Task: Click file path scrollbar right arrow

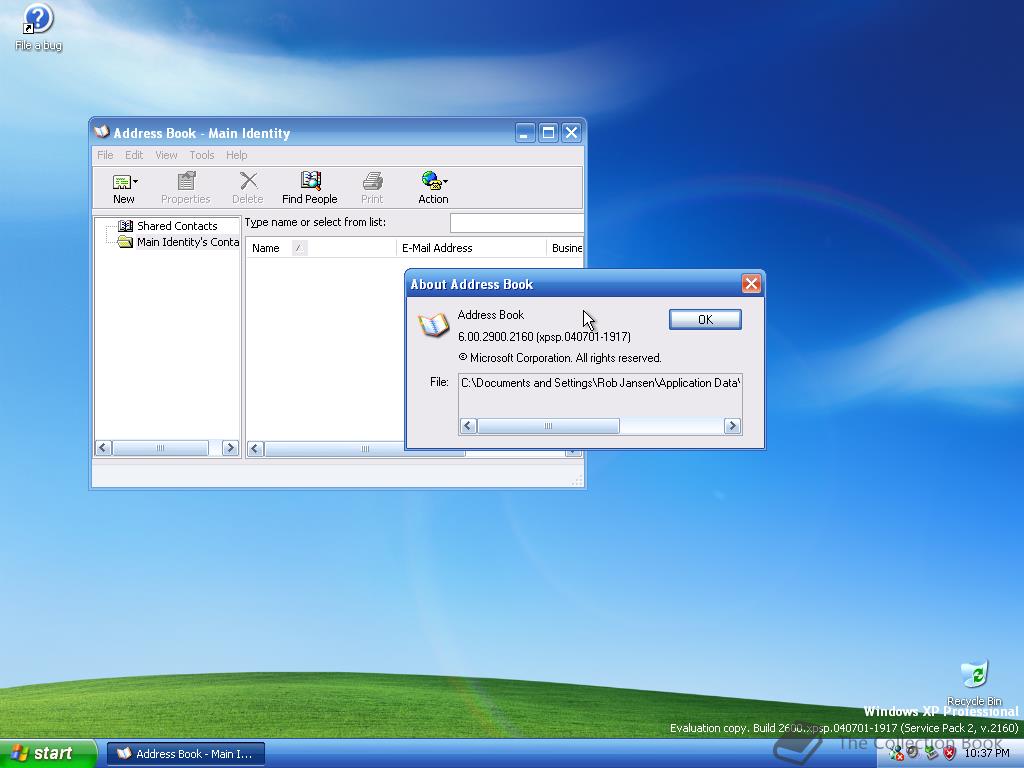Action: [x=732, y=426]
